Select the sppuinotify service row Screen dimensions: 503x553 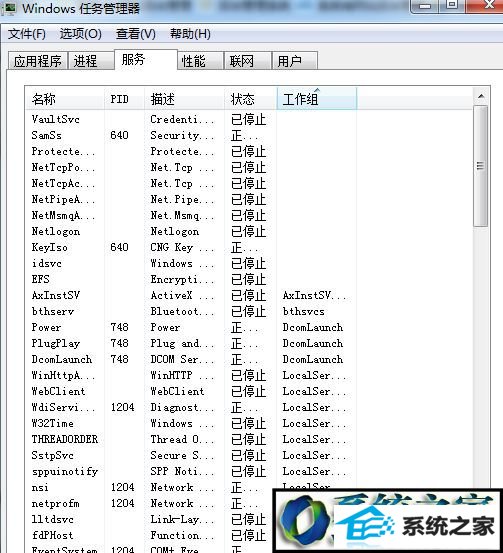point(249,472)
